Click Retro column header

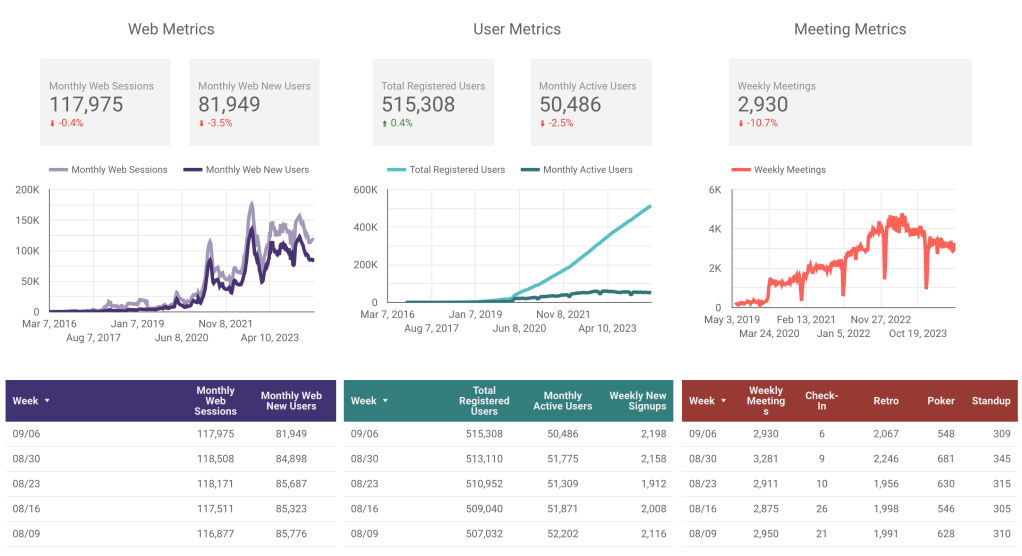(886, 401)
